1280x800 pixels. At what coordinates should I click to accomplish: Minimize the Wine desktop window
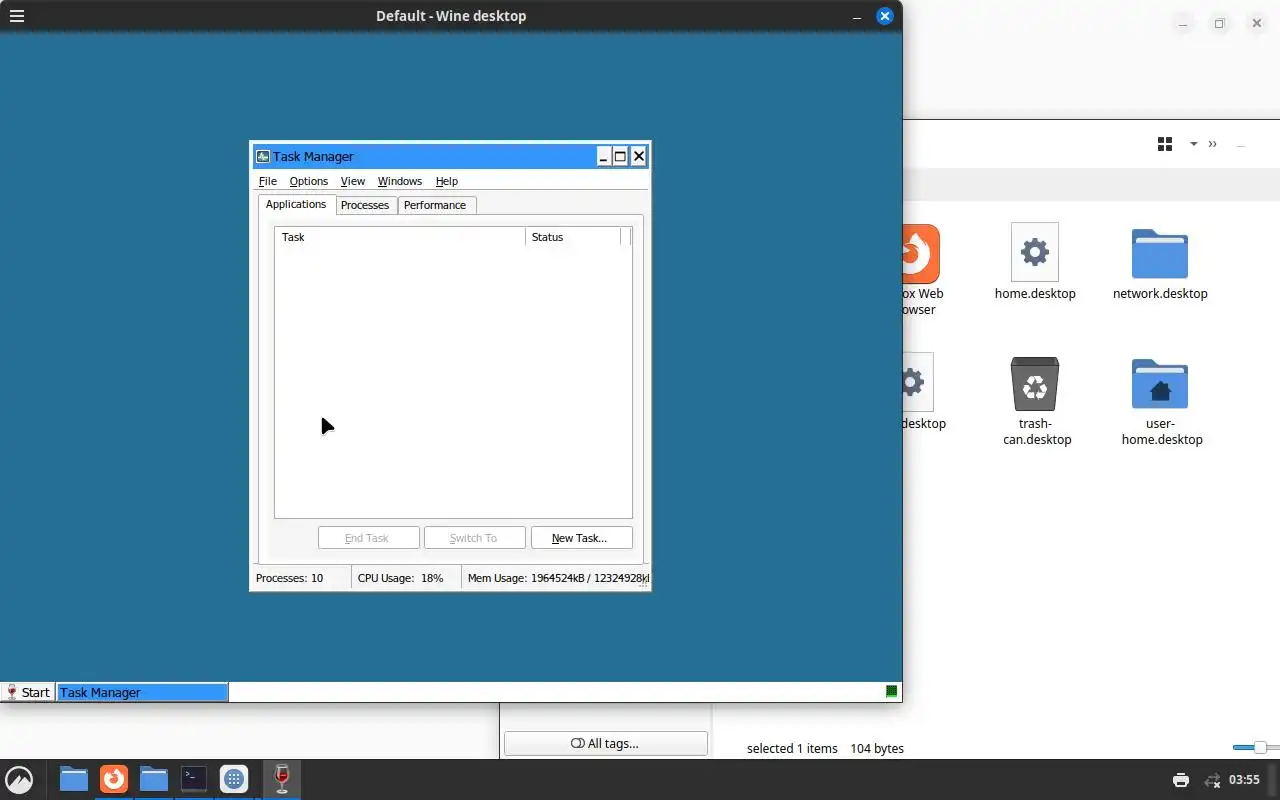point(857,16)
